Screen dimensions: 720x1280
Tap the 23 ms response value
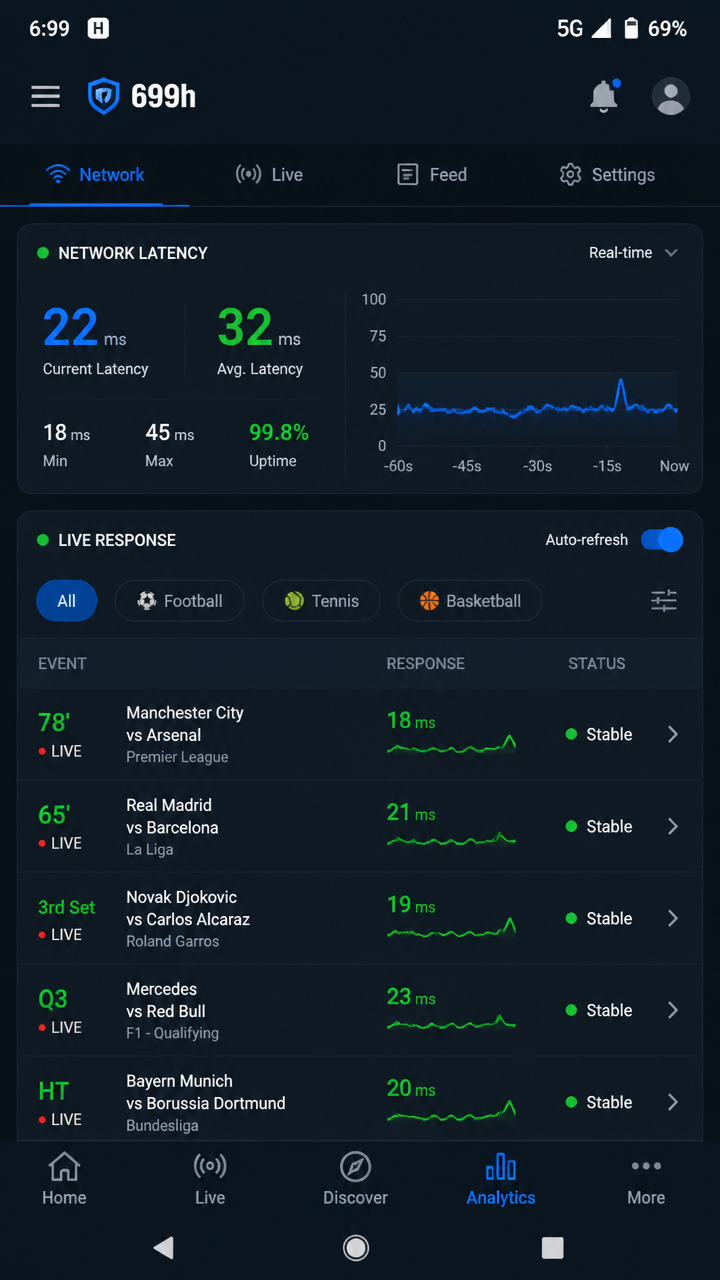click(x=411, y=997)
